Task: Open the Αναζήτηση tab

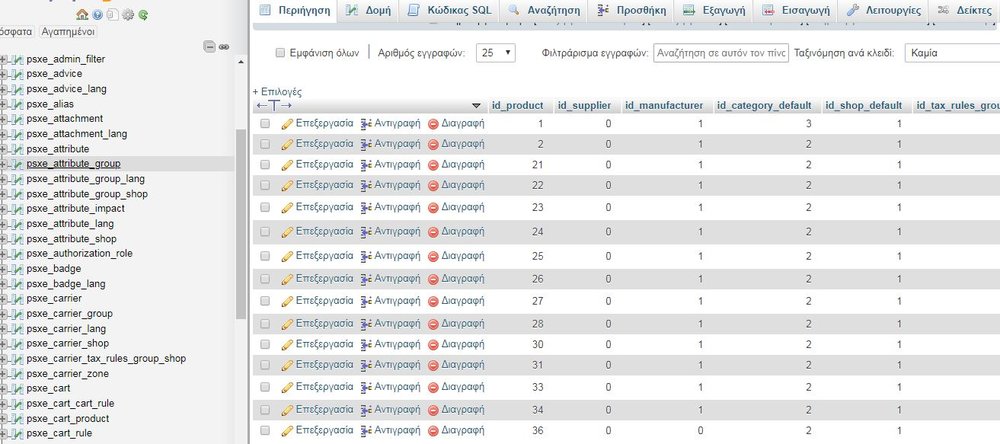Action: [544, 10]
